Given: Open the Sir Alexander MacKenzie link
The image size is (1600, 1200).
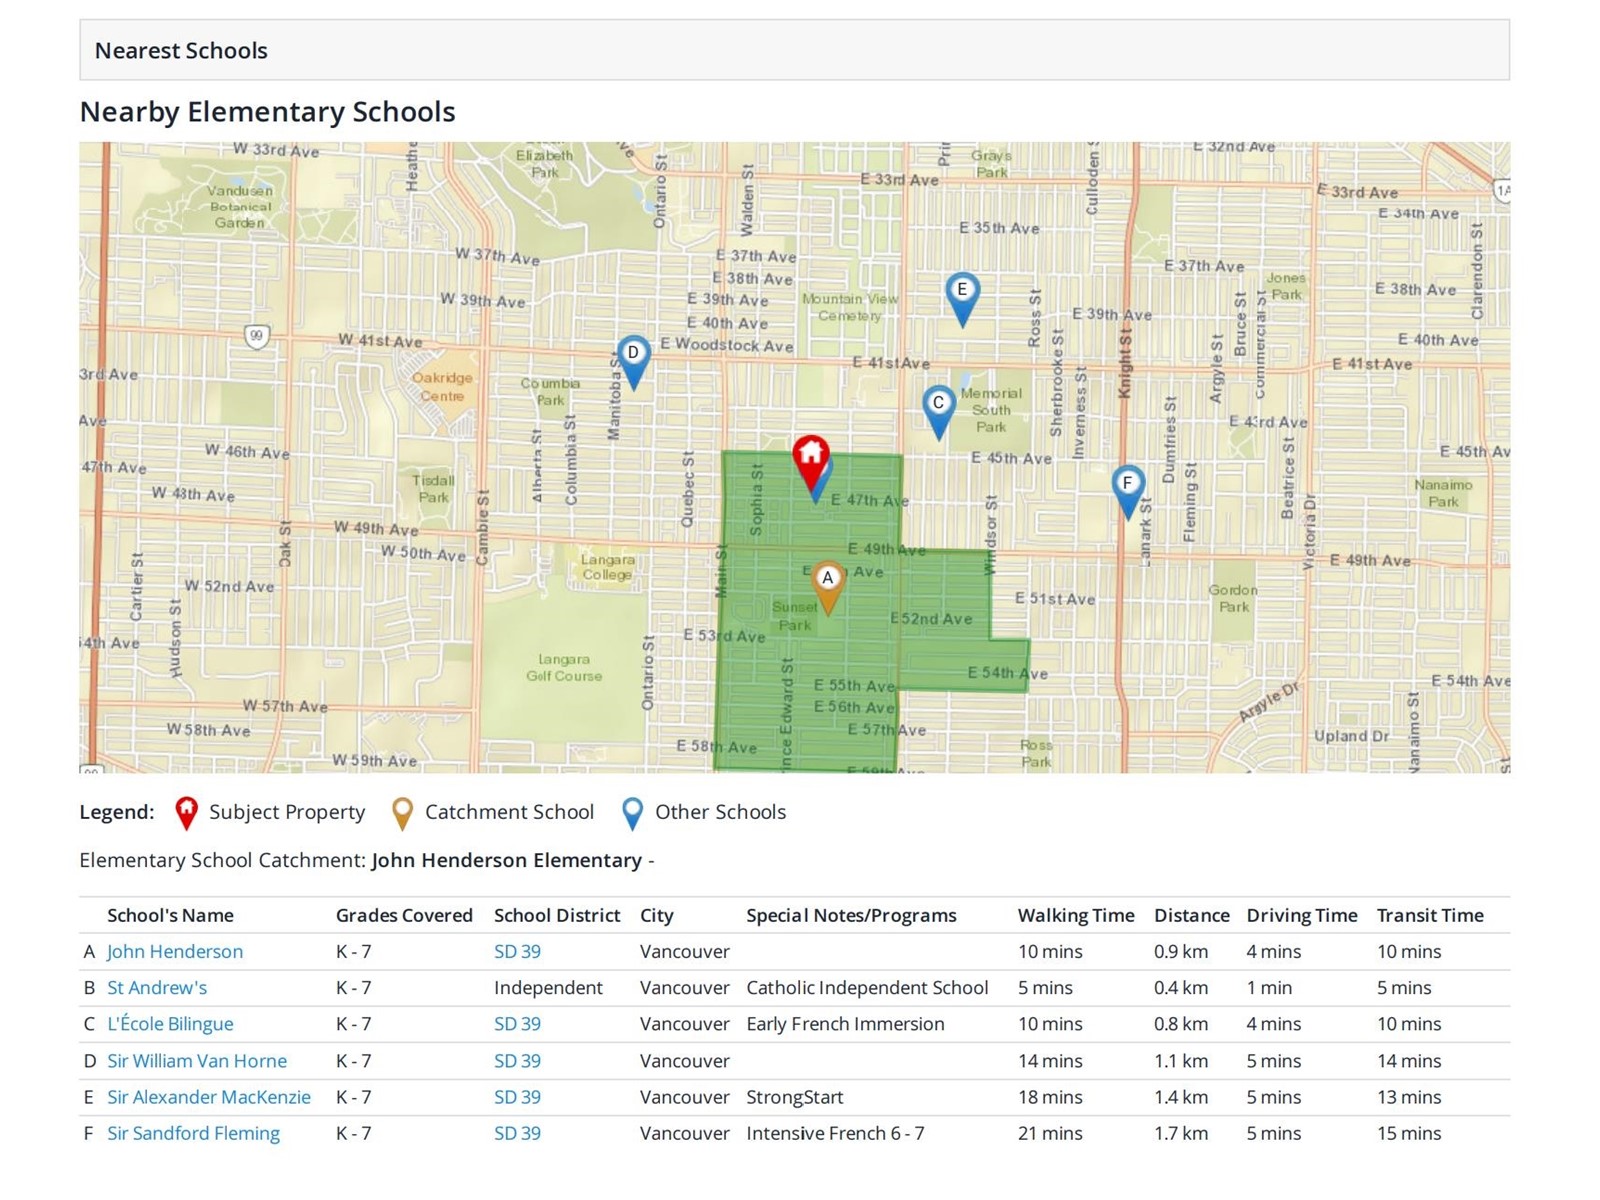Looking at the screenshot, I should pos(209,1097).
